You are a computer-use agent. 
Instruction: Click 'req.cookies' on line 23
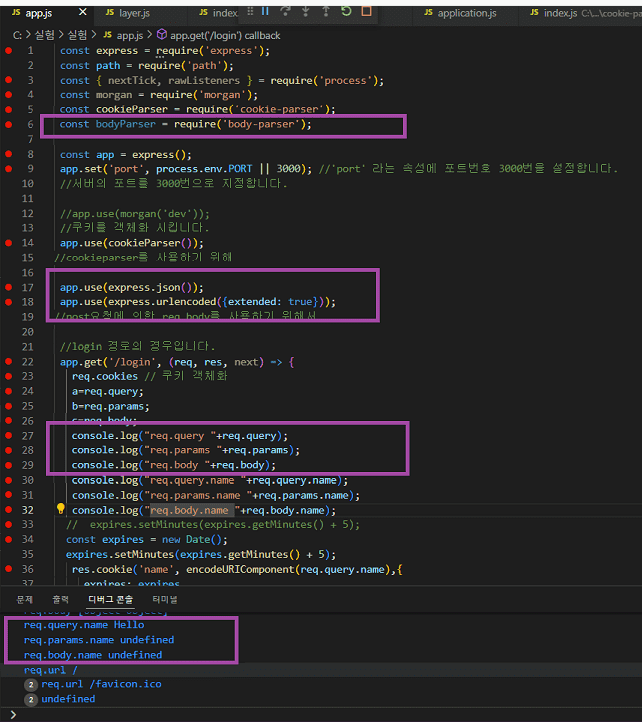coord(105,376)
